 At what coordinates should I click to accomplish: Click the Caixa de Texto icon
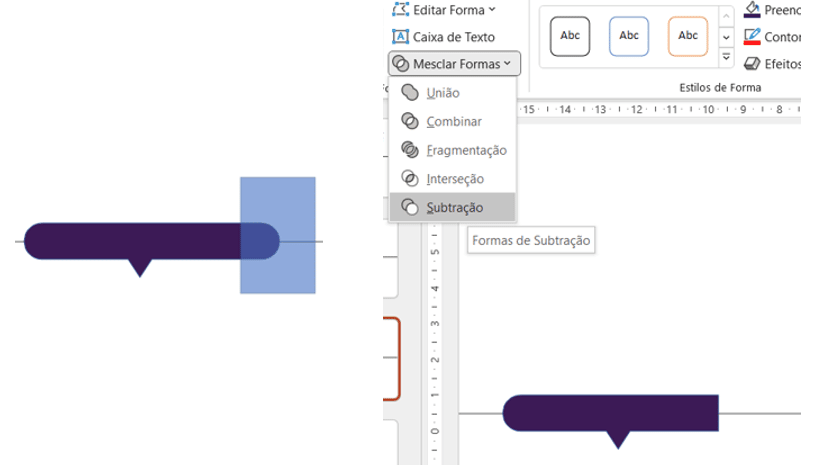[x=400, y=37]
